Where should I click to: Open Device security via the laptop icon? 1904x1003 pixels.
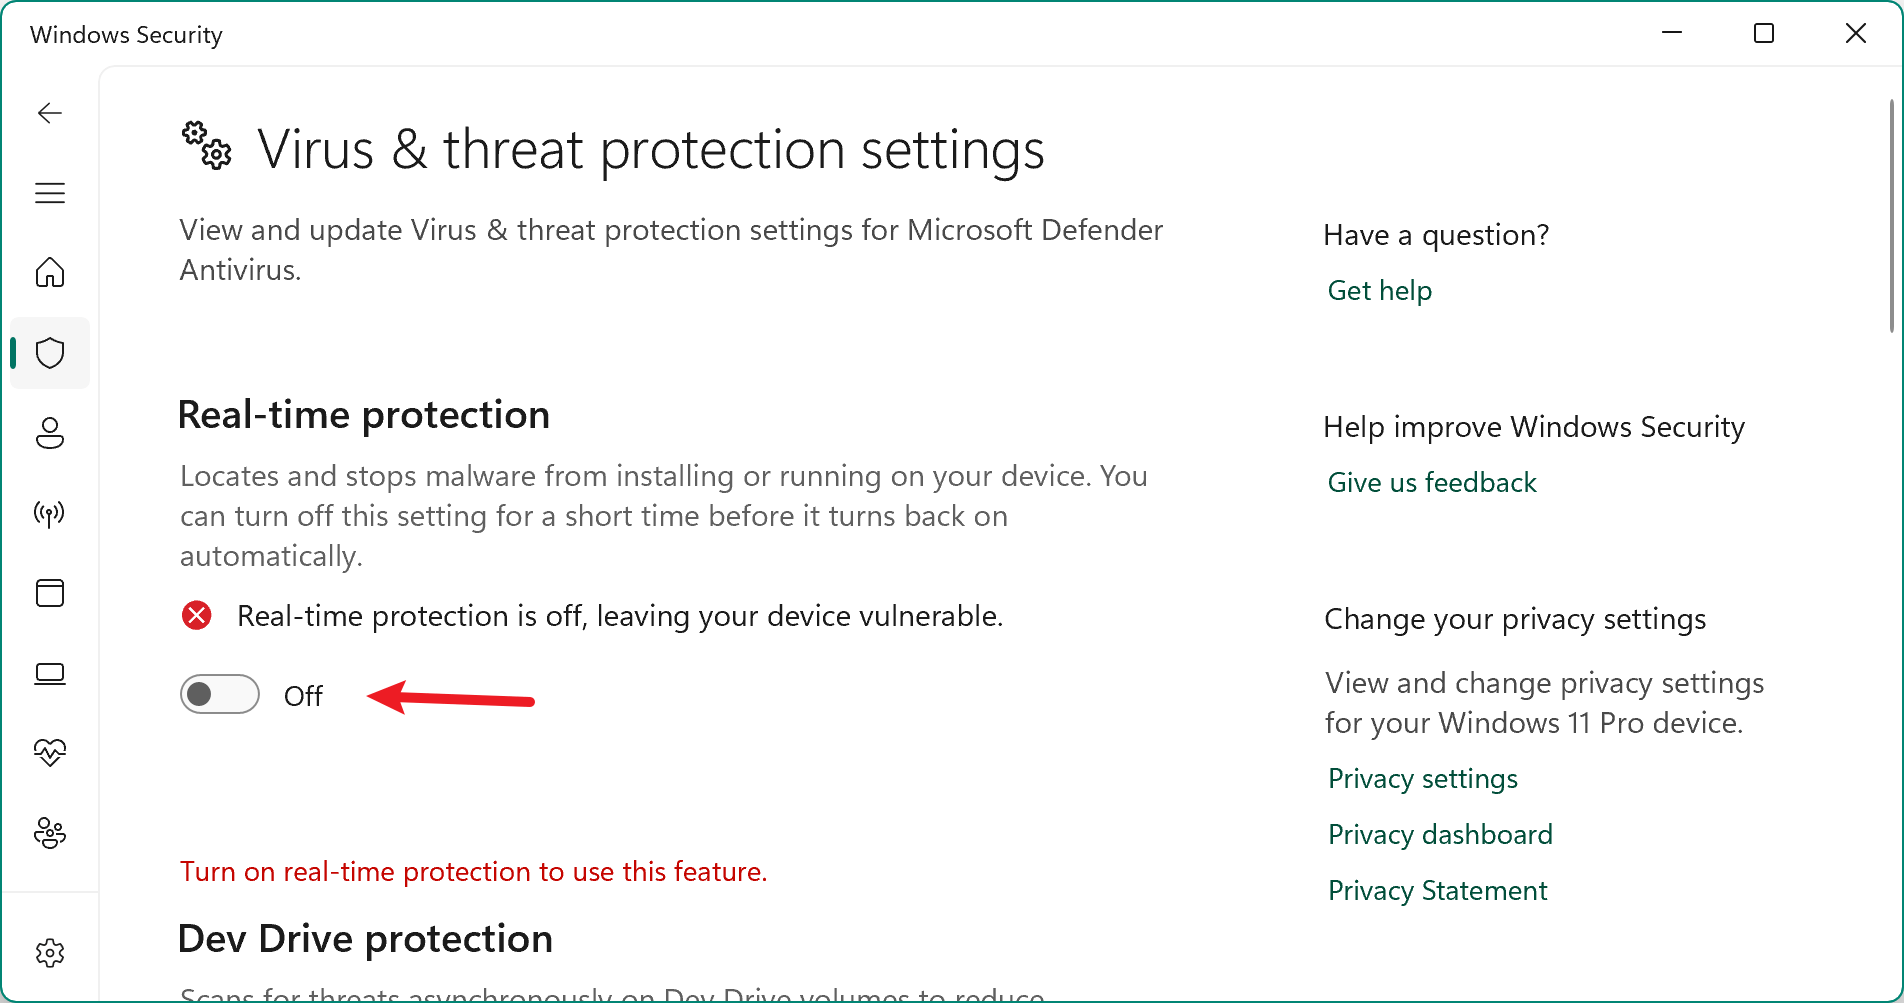49,673
